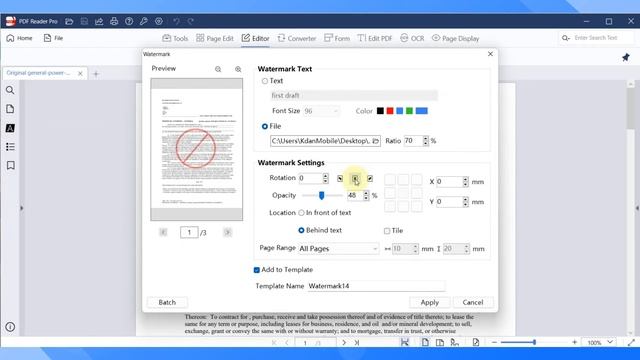
Task: Adjust the Y offset stepper
Action: 465,202
